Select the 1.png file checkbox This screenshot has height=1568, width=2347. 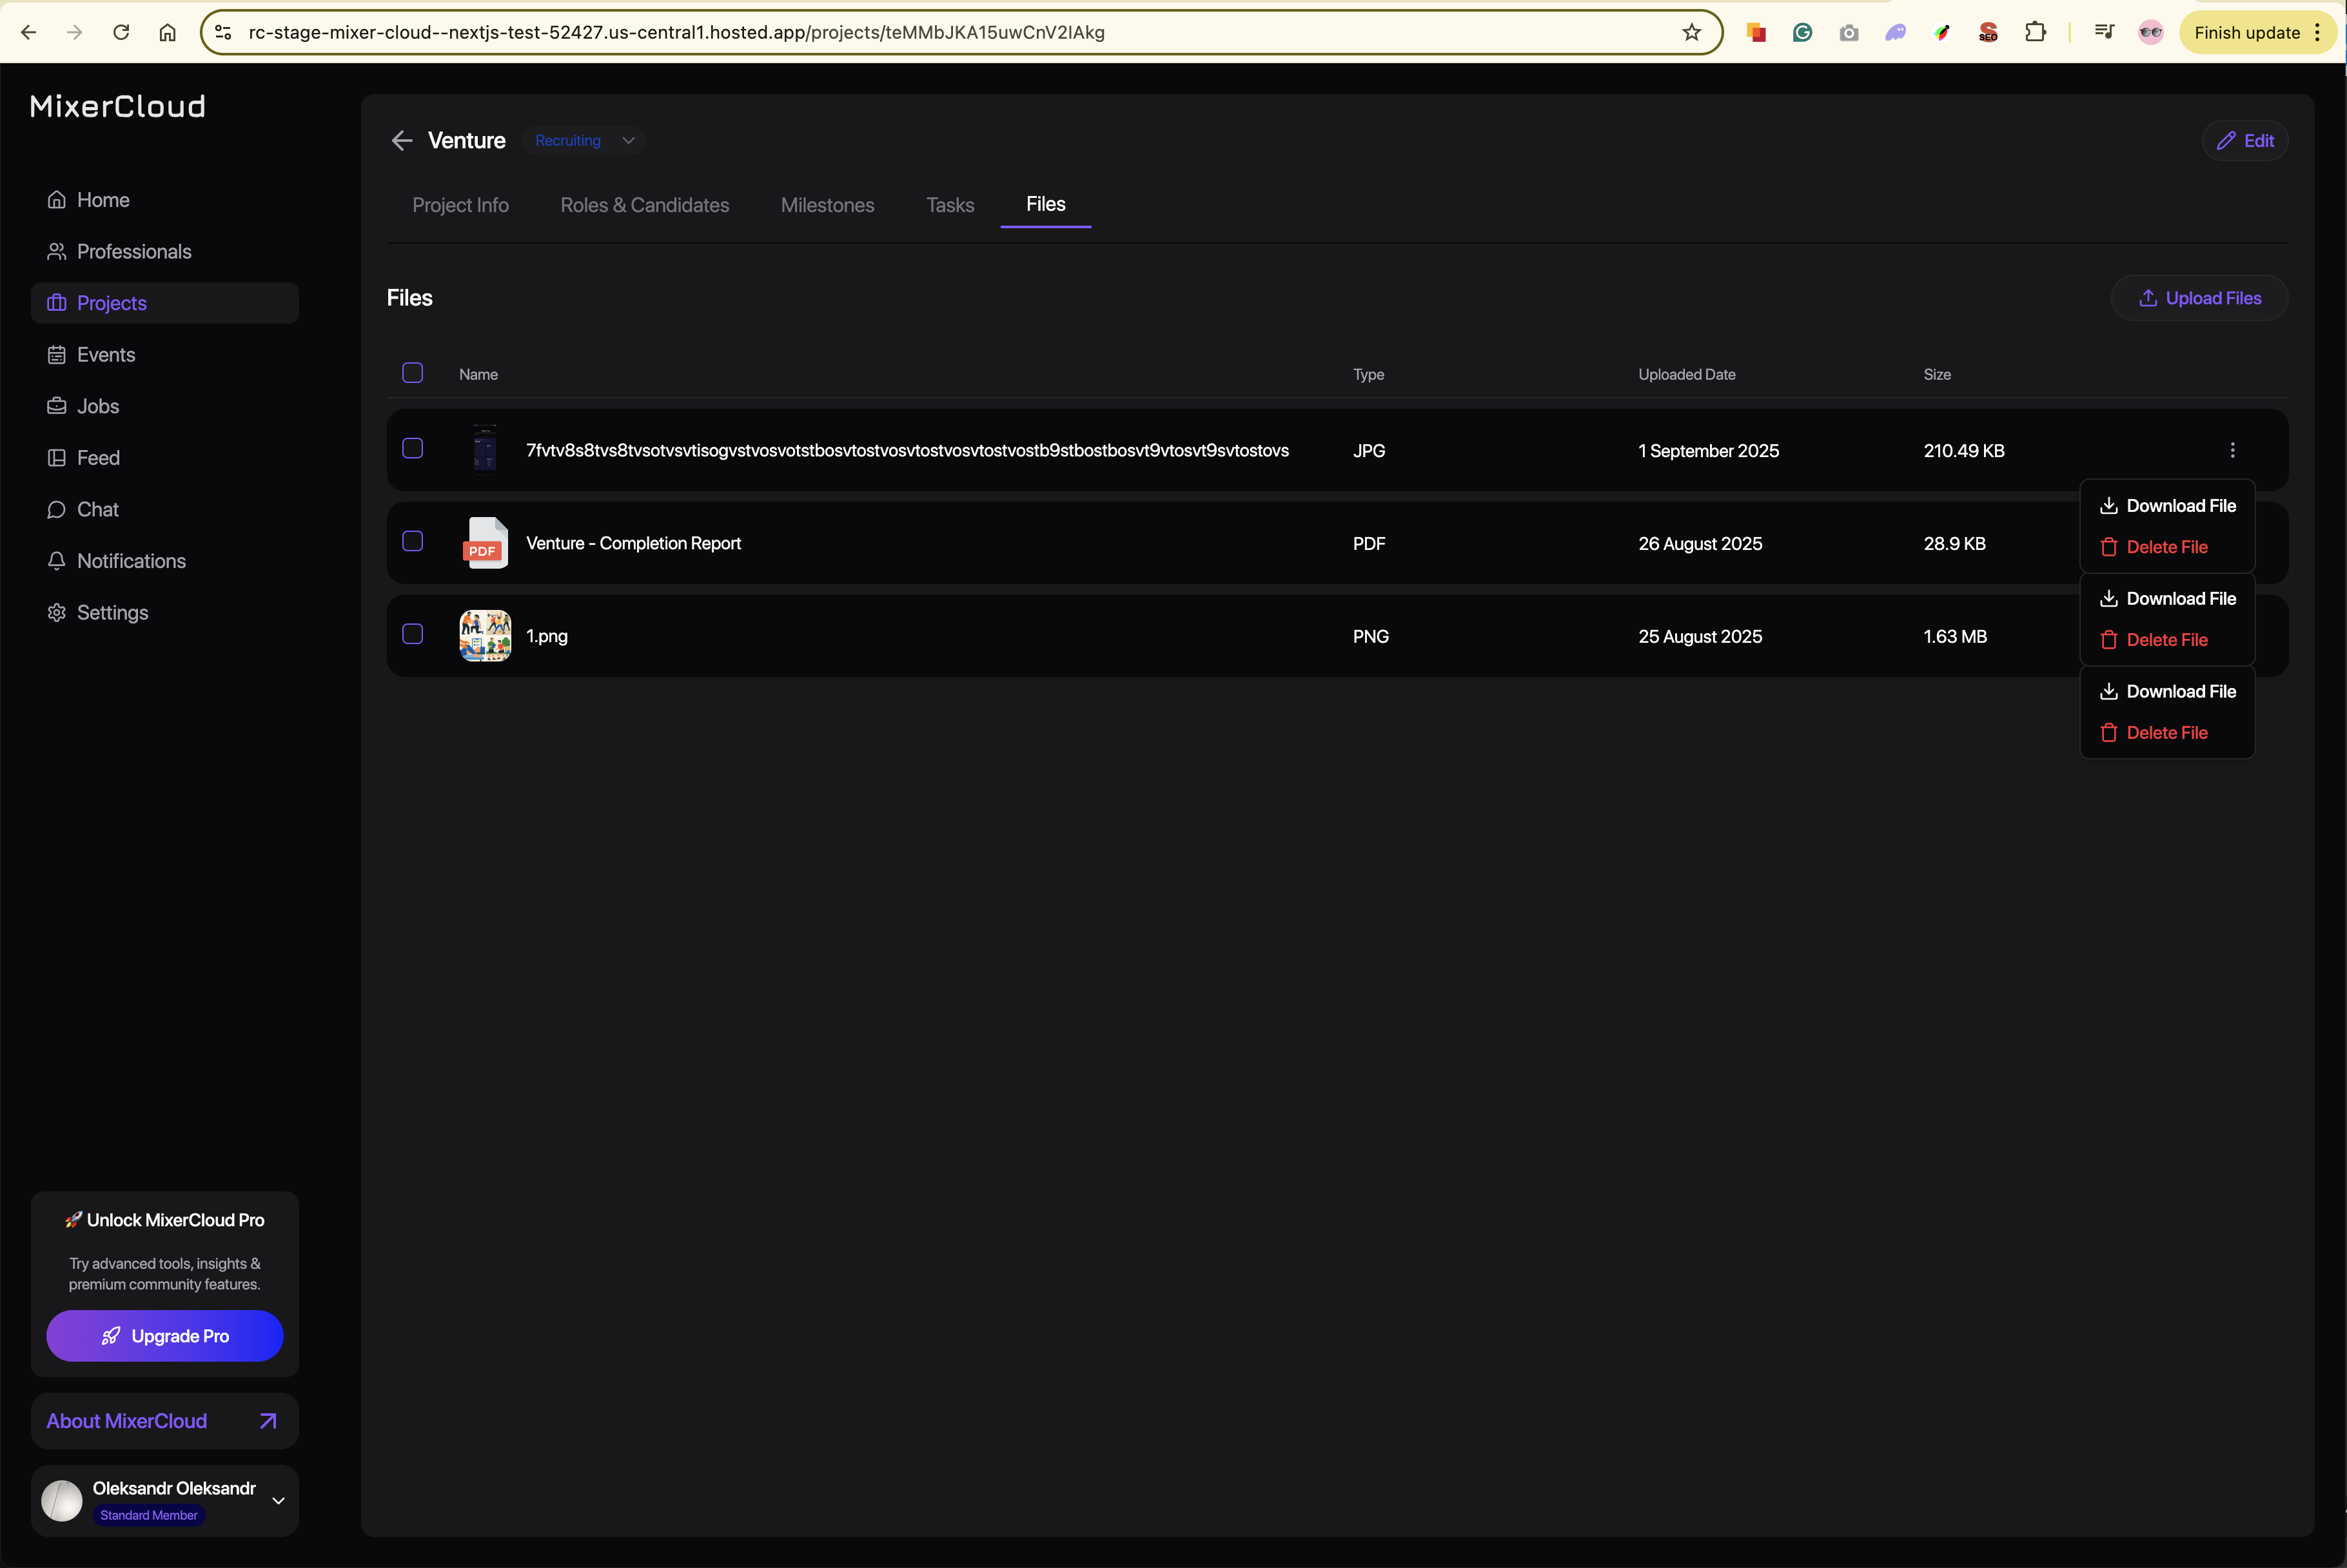[412, 634]
